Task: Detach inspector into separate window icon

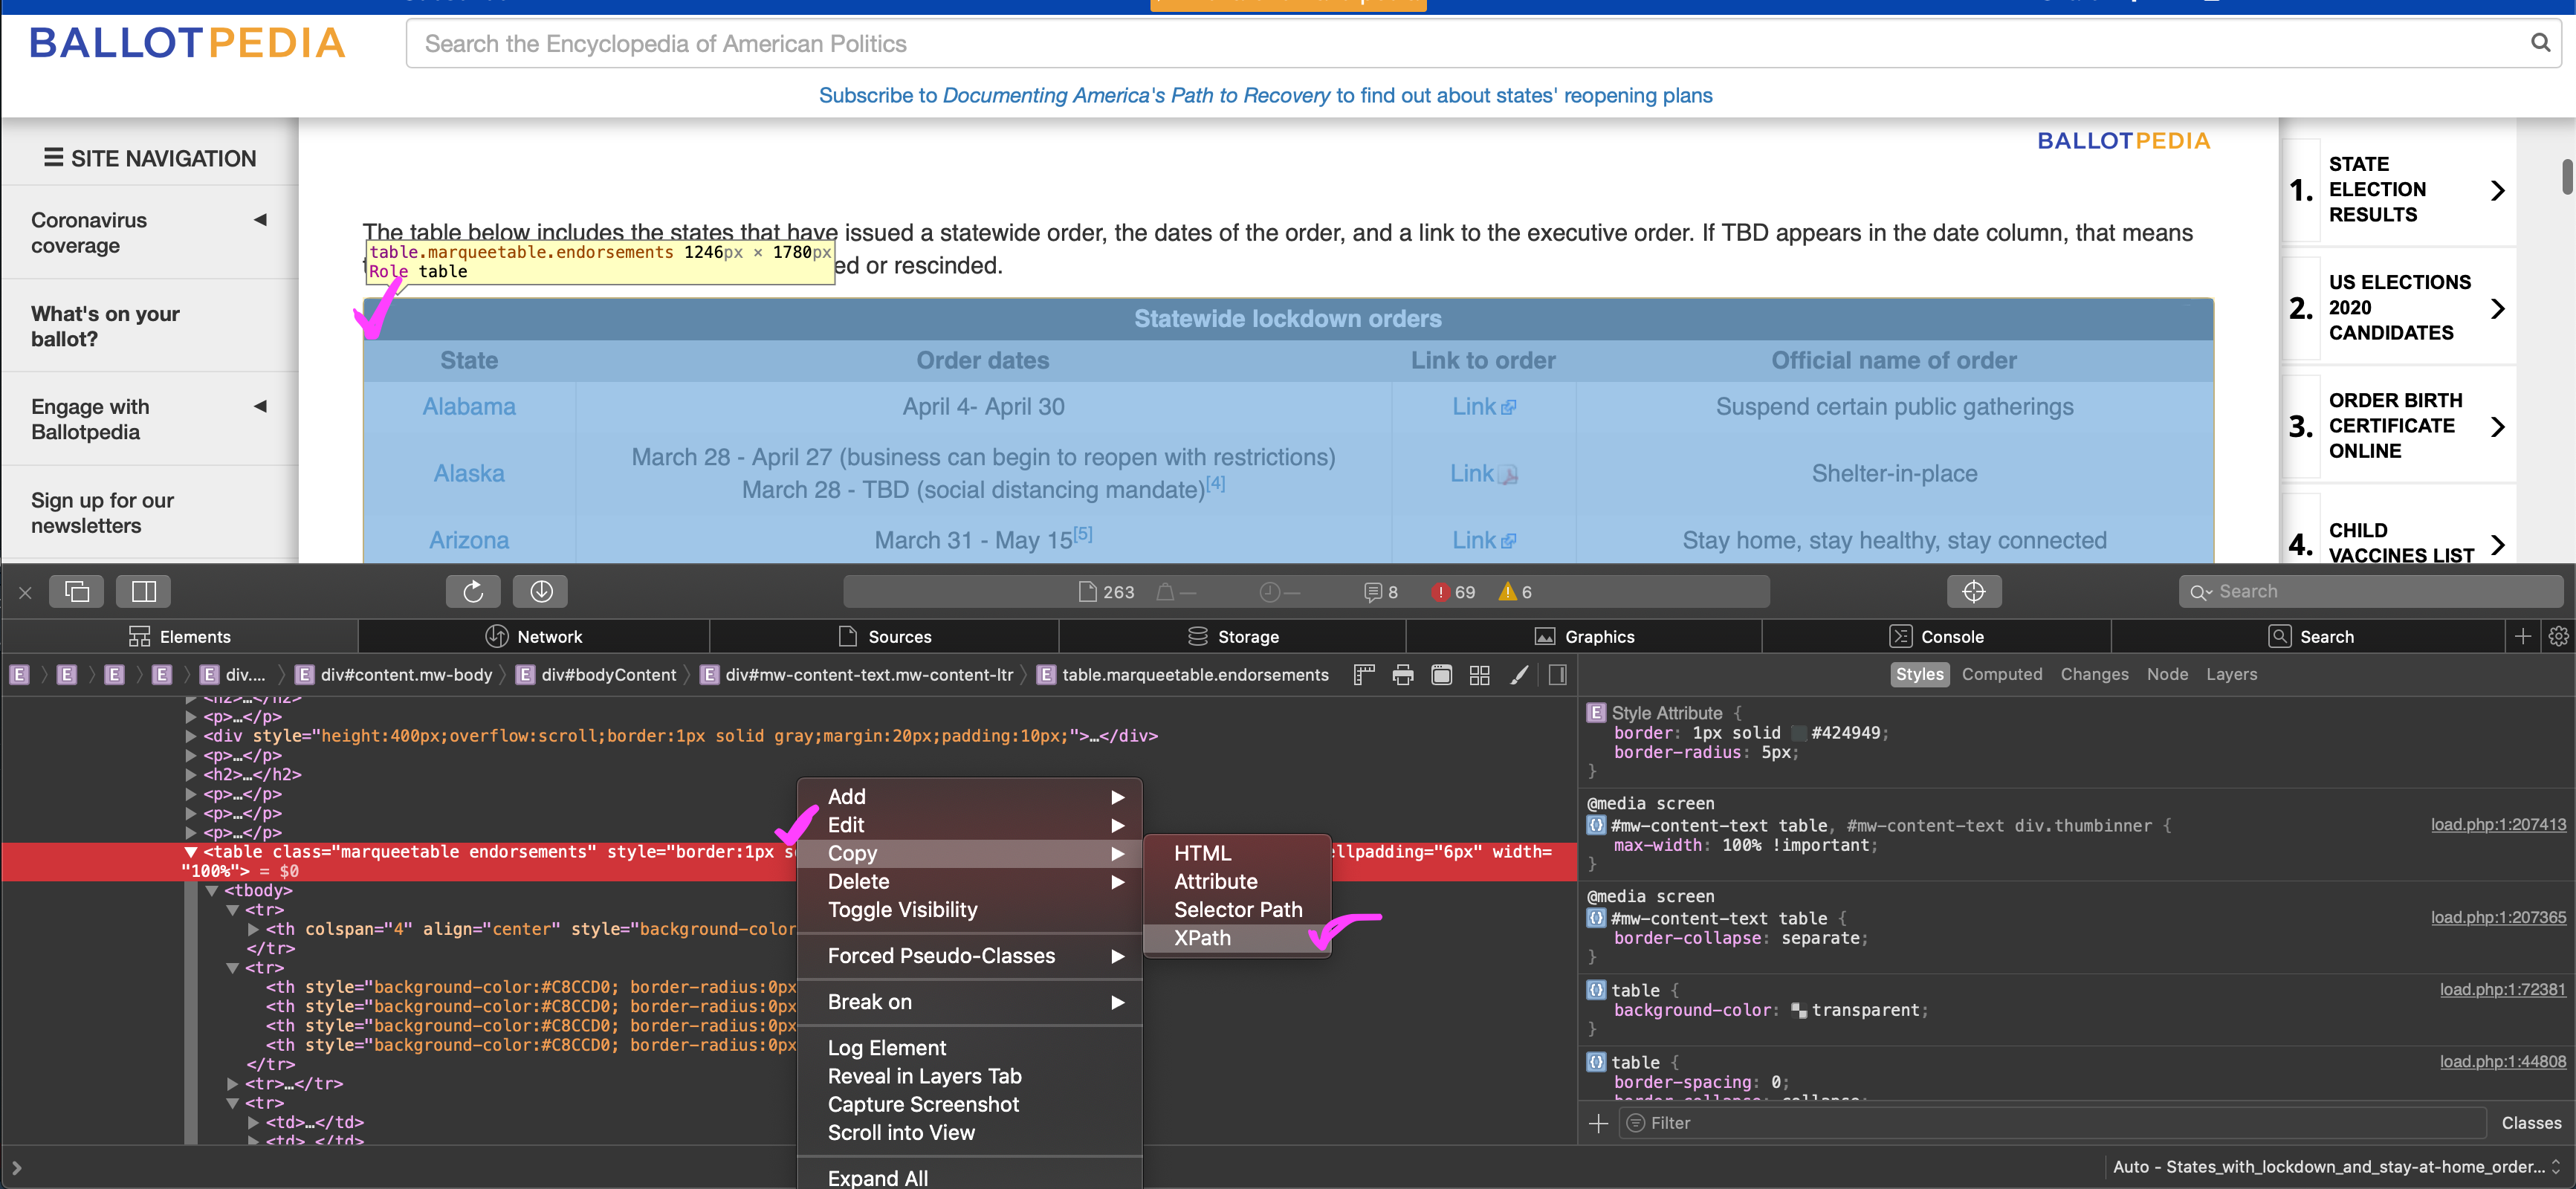Action: coord(77,591)
